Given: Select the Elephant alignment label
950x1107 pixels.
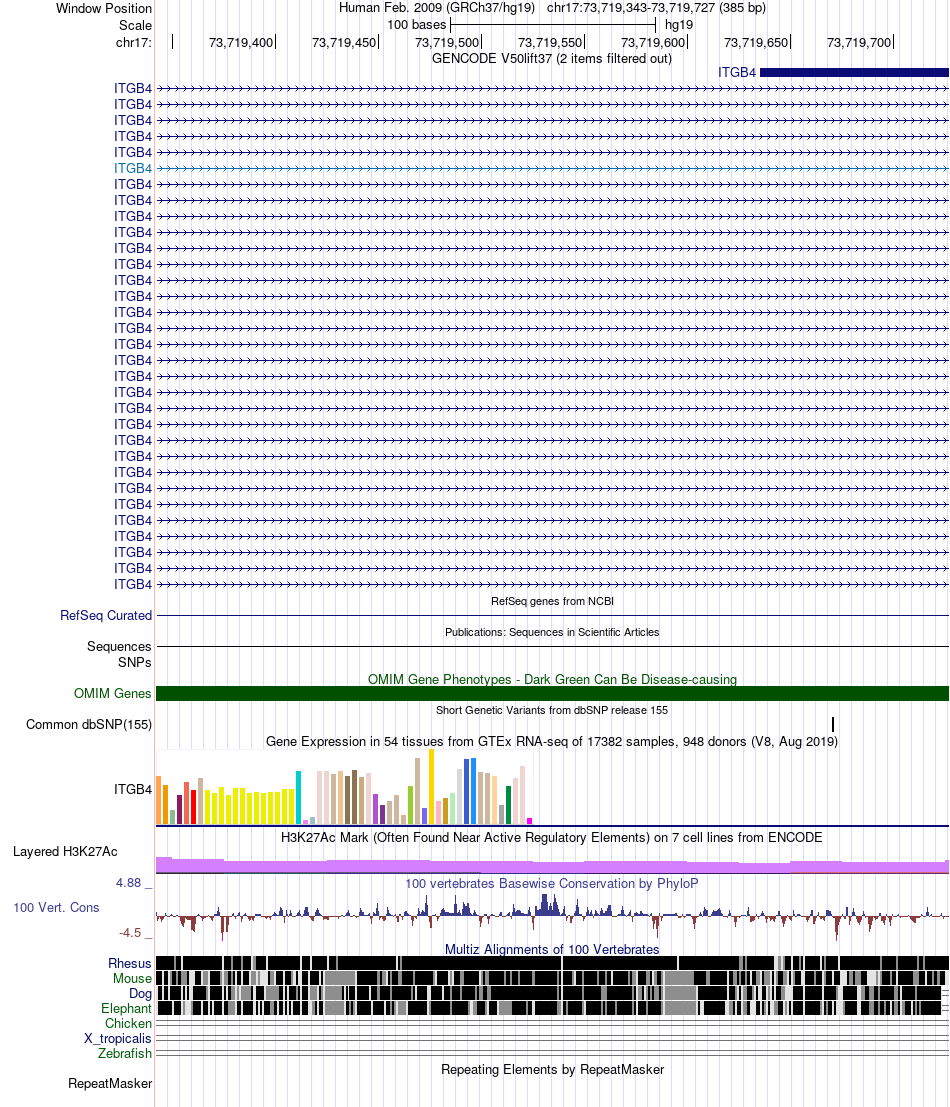Looking at the screenshot, I should coord(126,1008).
